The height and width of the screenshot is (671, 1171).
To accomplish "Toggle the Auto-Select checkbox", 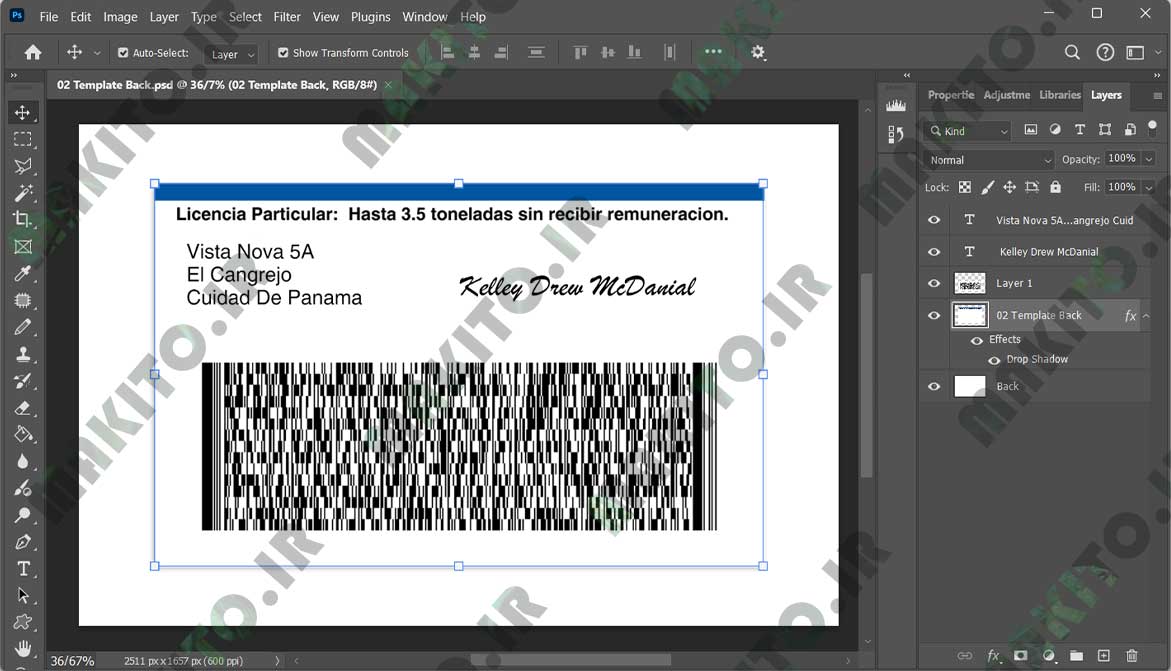I will click(123, 53).
